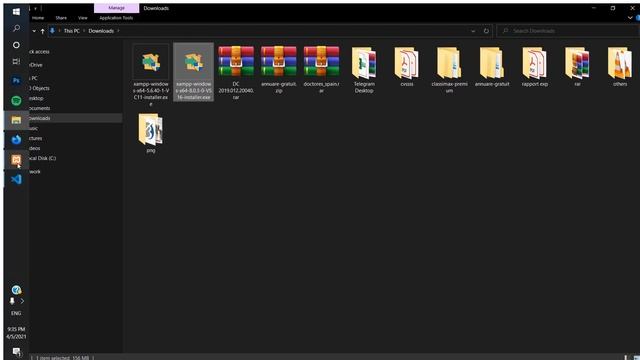Select the others folder with VLC cone
Image resolution: width=640 pixels, height=360 pixels.
620,67
